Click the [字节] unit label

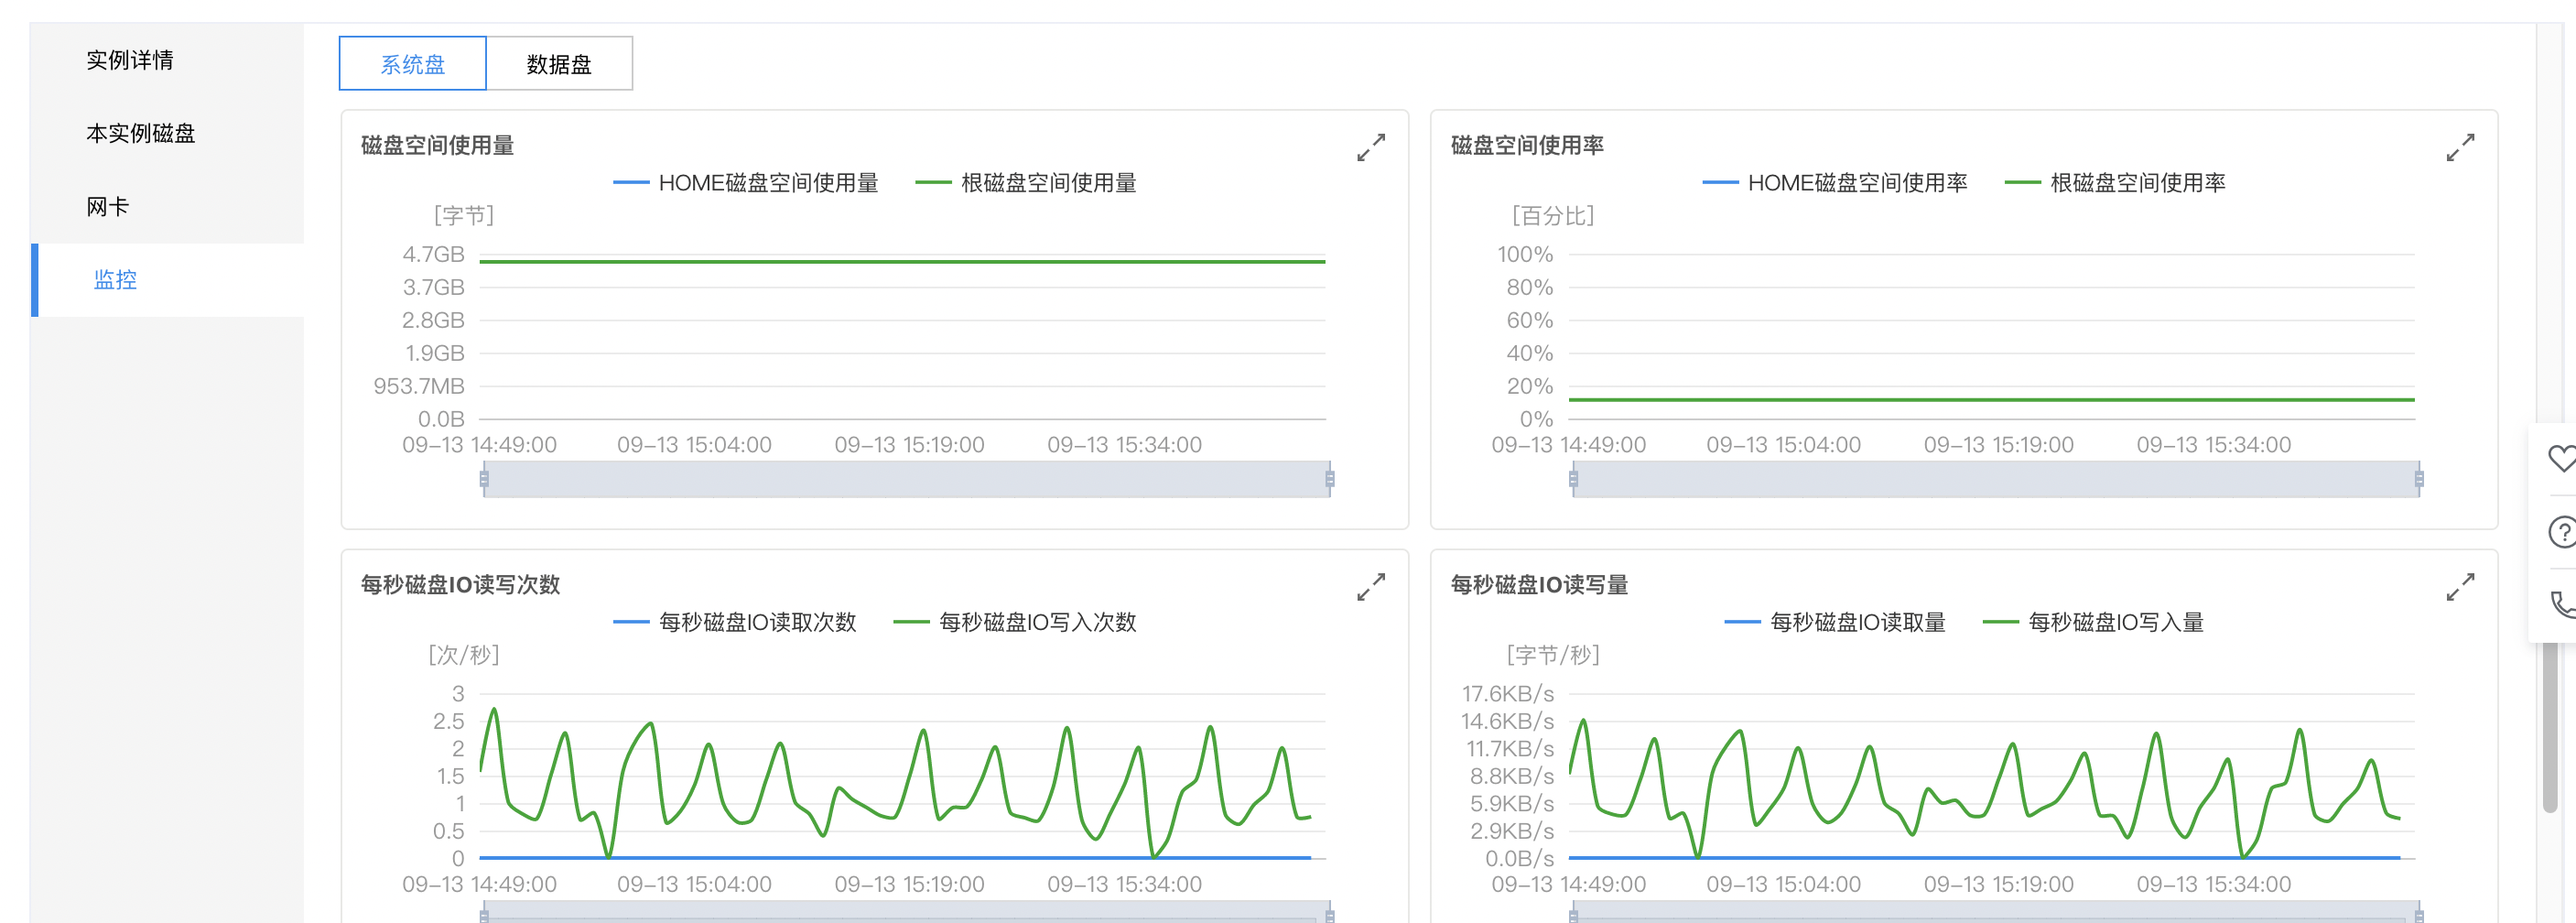[x=464, y=216]
